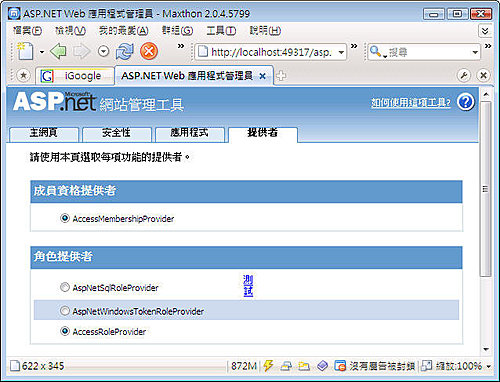Click the new tab page icon in toolbar
Image resolution: width=500 pixels, height=382 pixels.
(25, 51)
